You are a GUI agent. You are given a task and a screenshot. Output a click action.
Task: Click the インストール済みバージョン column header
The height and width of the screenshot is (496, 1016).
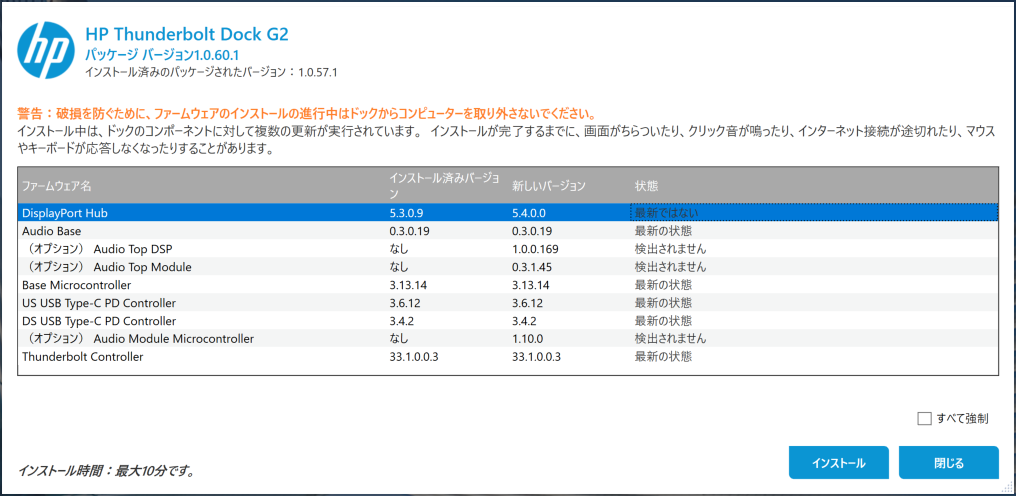coord(446,185)
